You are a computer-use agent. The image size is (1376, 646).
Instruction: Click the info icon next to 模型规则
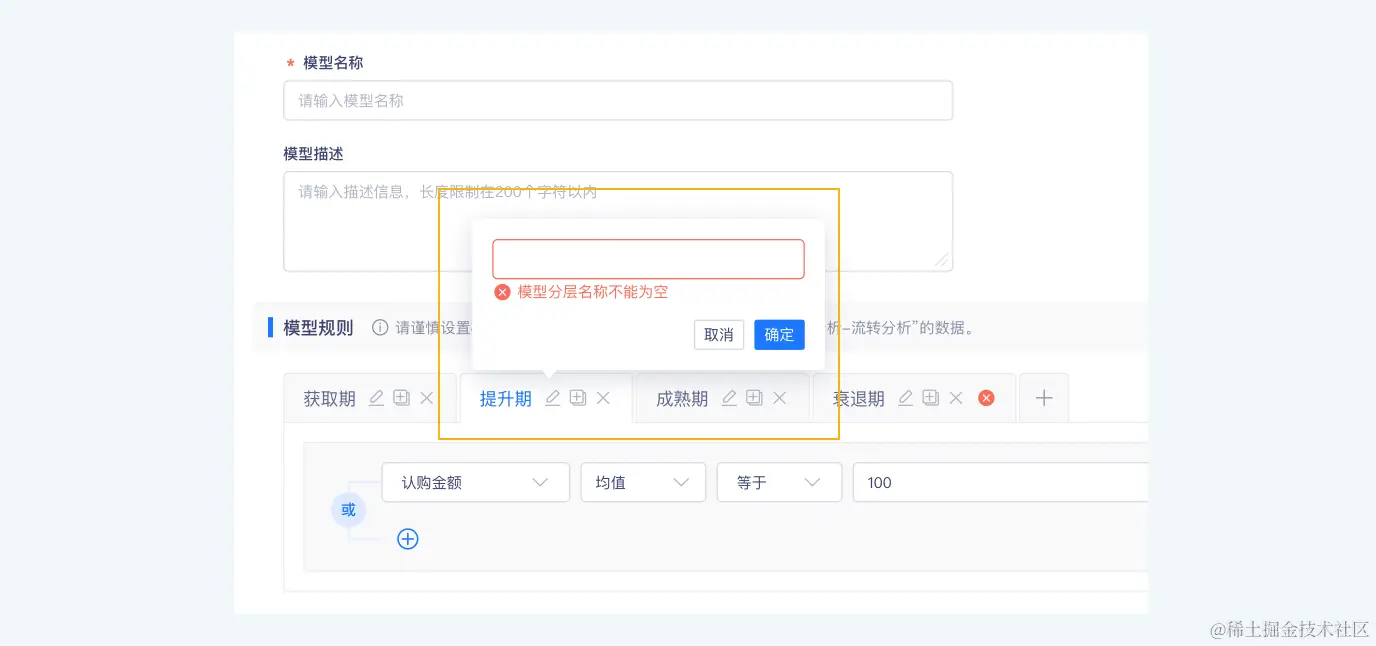click(380, 327)
